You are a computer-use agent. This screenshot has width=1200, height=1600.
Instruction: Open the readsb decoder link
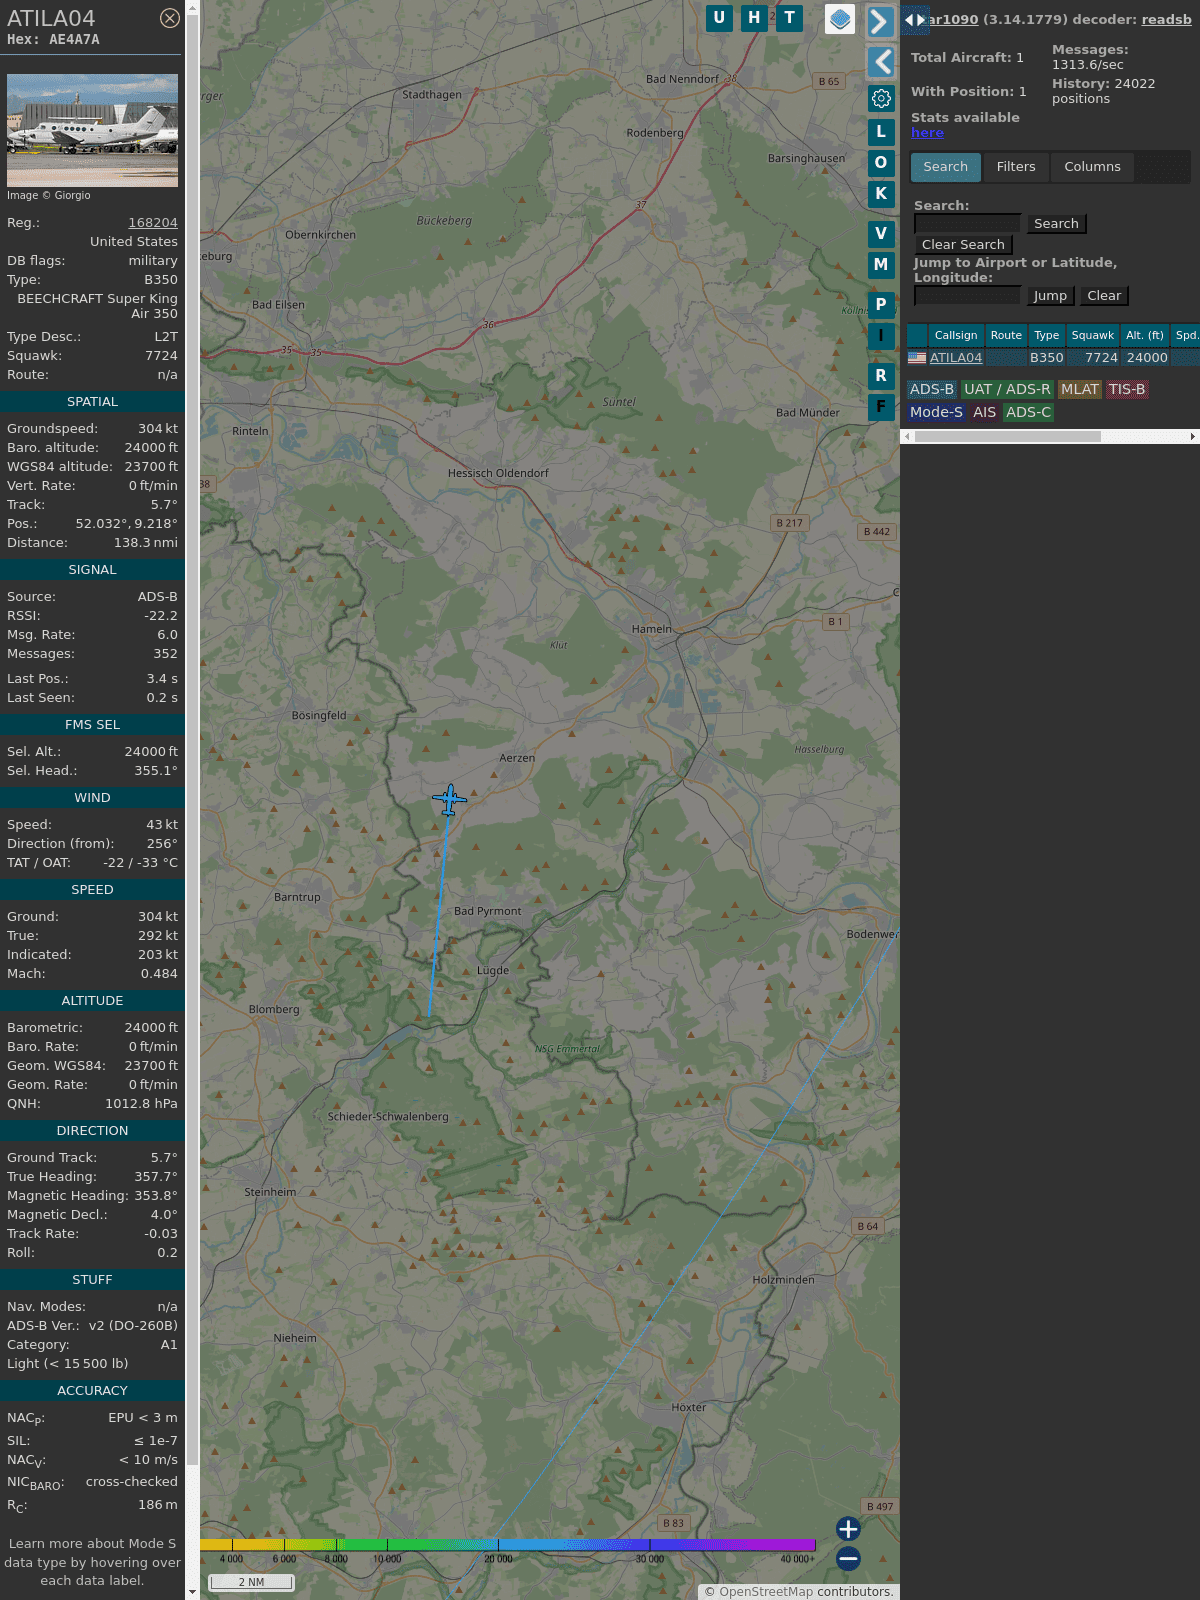[x=1167, y=19]
